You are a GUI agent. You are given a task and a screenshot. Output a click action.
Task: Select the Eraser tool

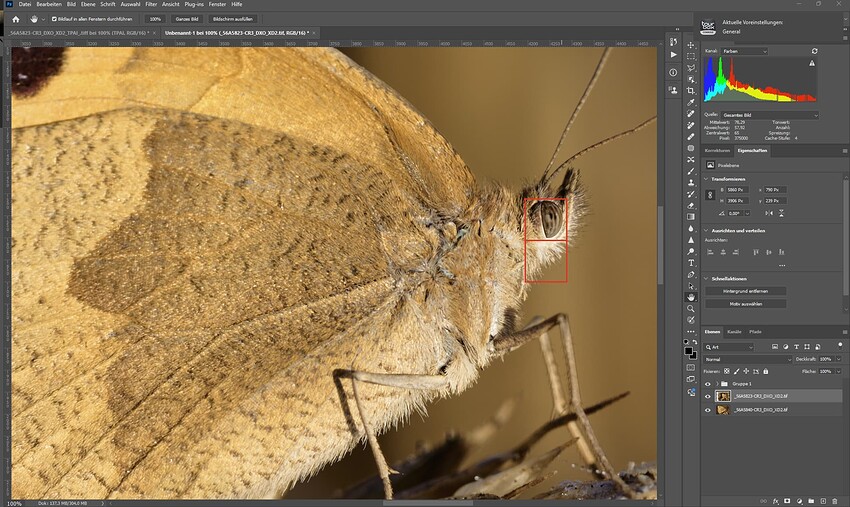[691, 206]
